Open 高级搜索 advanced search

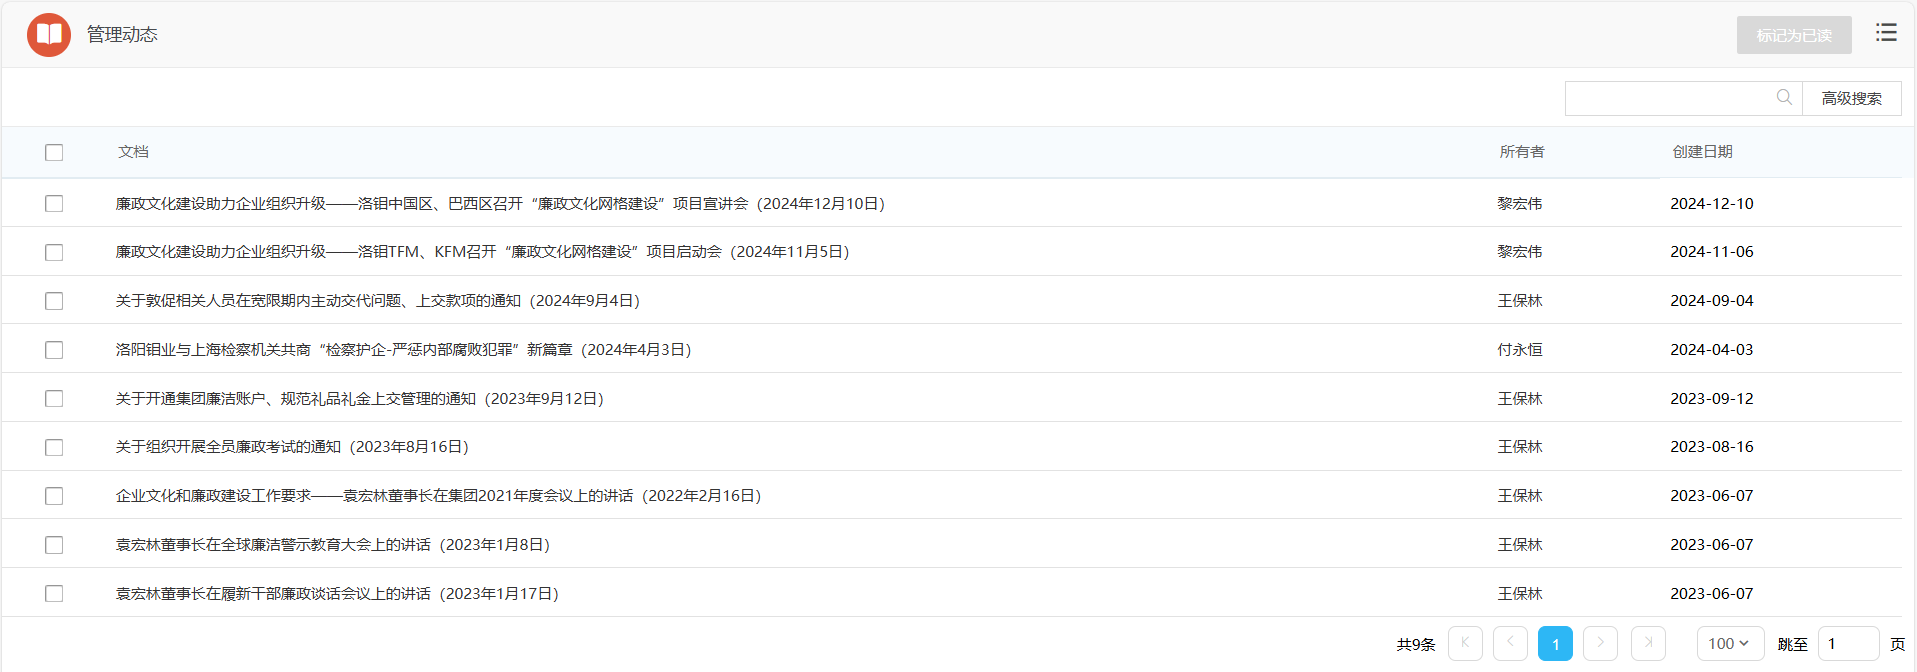tap(1851, 98)
